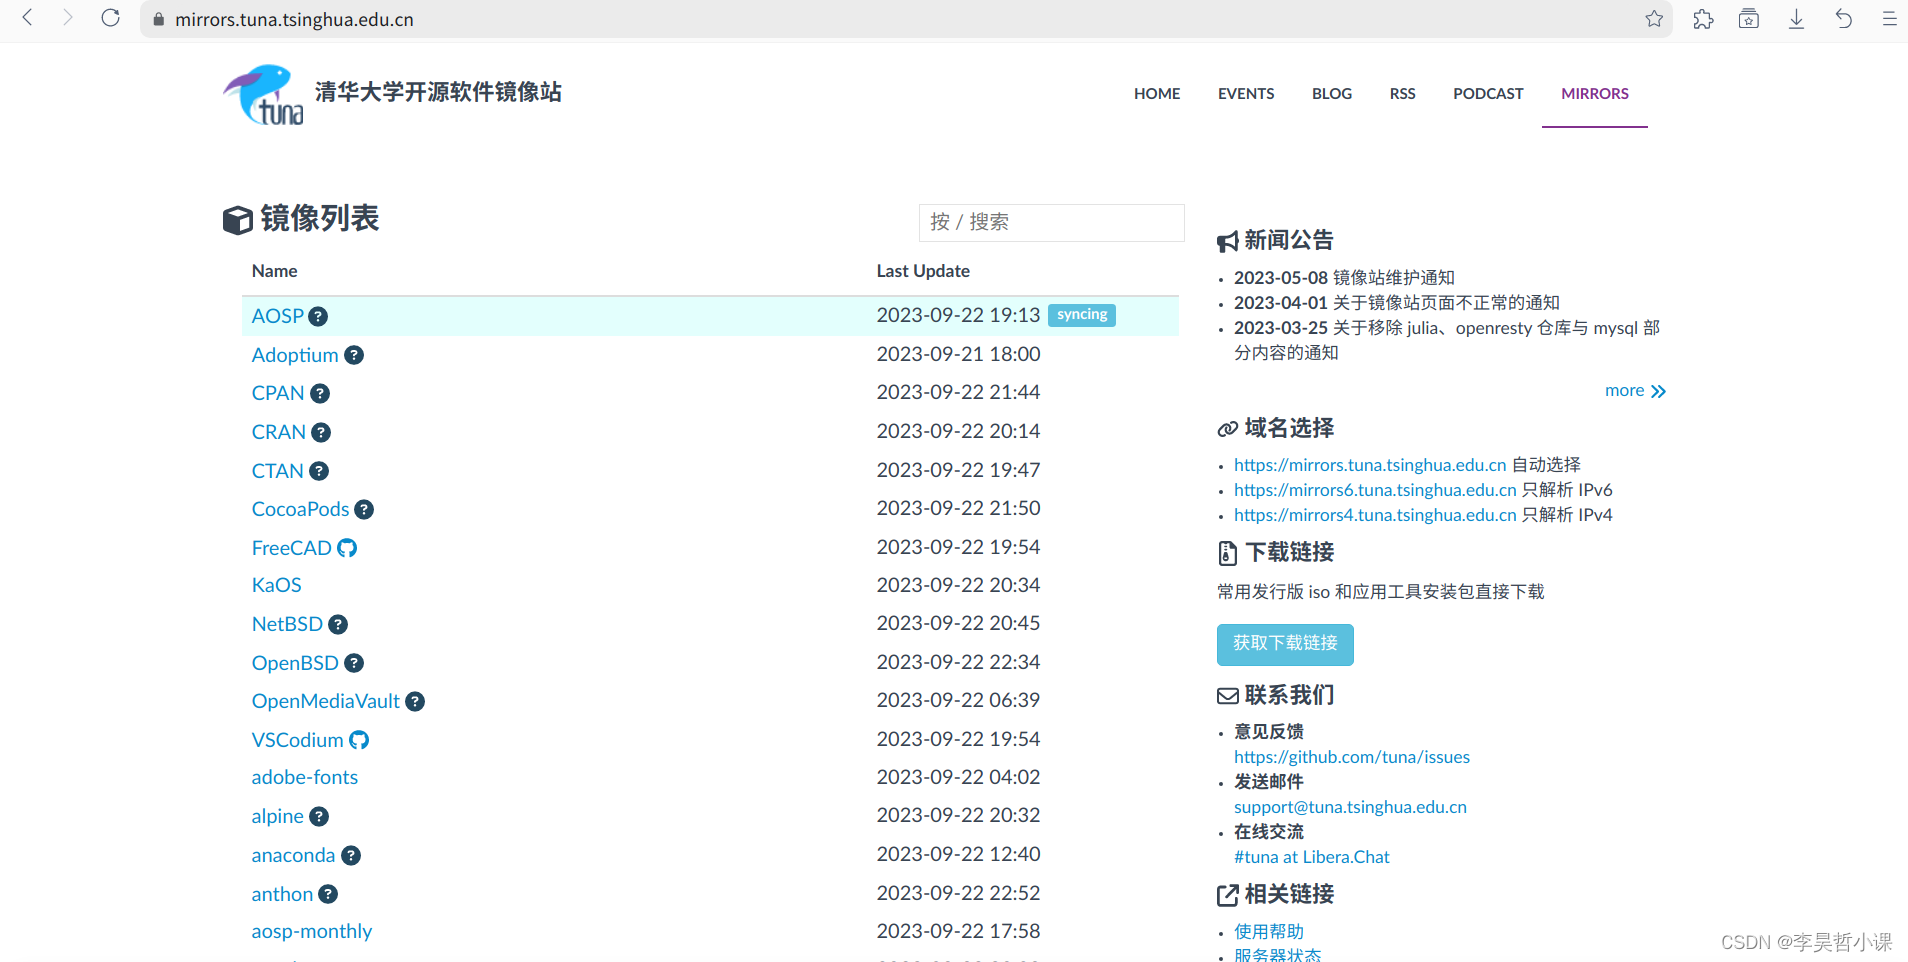1908x962 pixels.
Task: Open the help icon beside anaconda
Action: point(351,856)
